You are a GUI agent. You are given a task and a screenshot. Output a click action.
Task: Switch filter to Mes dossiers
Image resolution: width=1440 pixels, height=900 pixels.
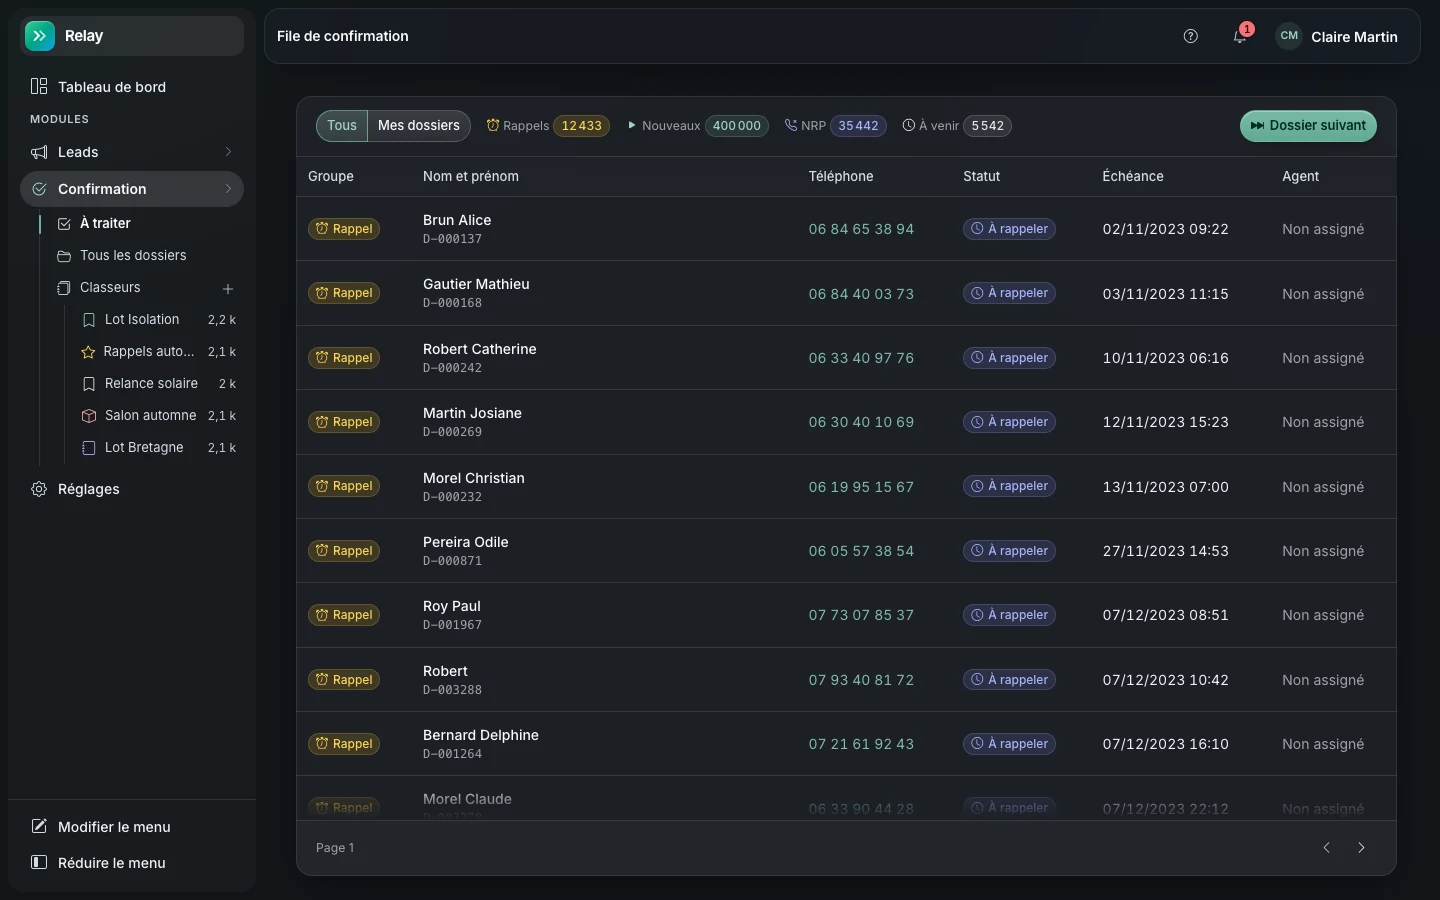point(419,126)
